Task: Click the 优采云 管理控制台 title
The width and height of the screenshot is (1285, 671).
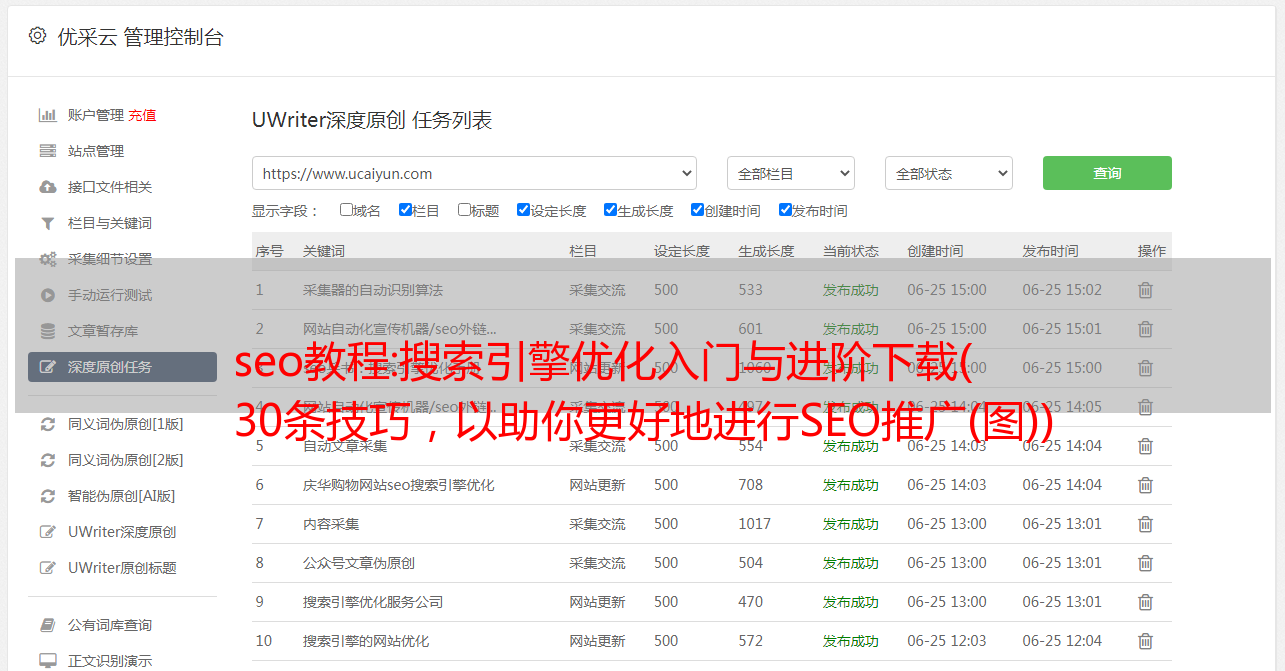Action: (140, 37)
